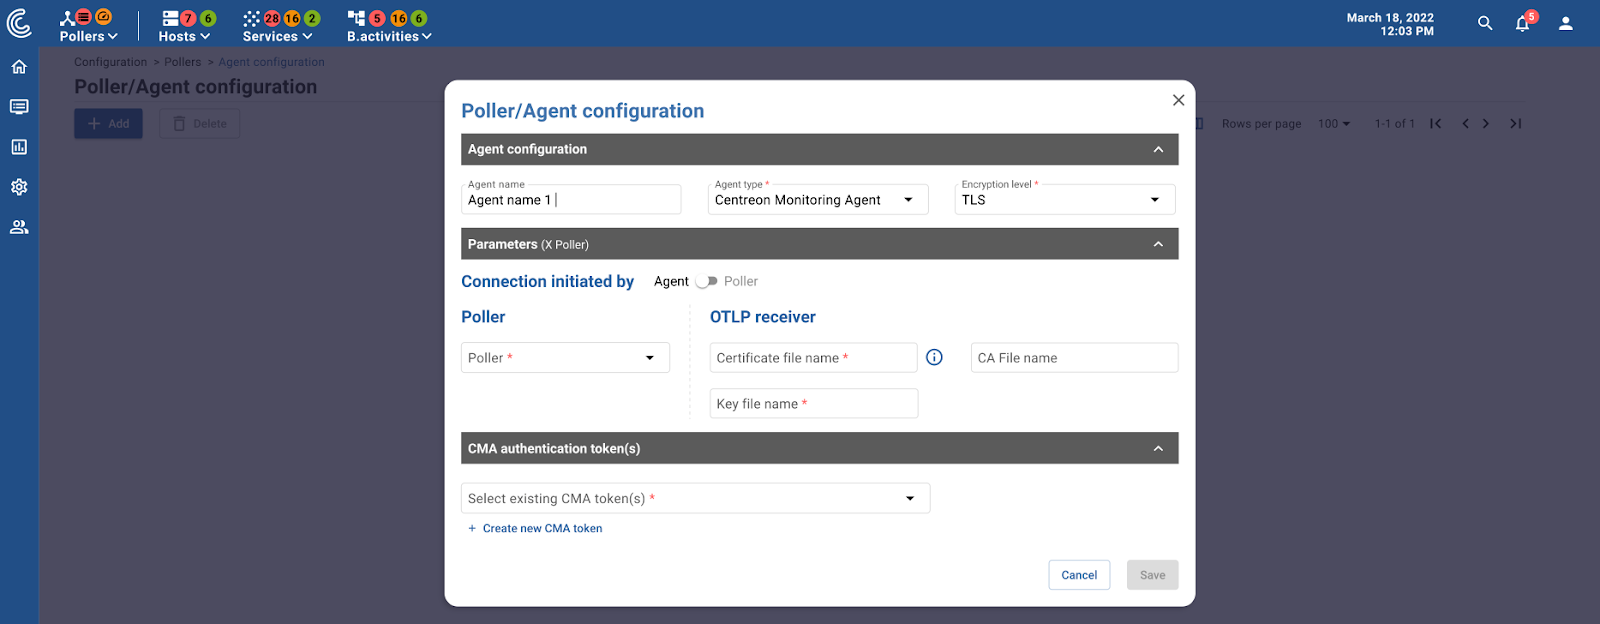Viewport: 1600px width, 624px height.
Task: Click the Cancel button
Action: tap(1079, 575)
